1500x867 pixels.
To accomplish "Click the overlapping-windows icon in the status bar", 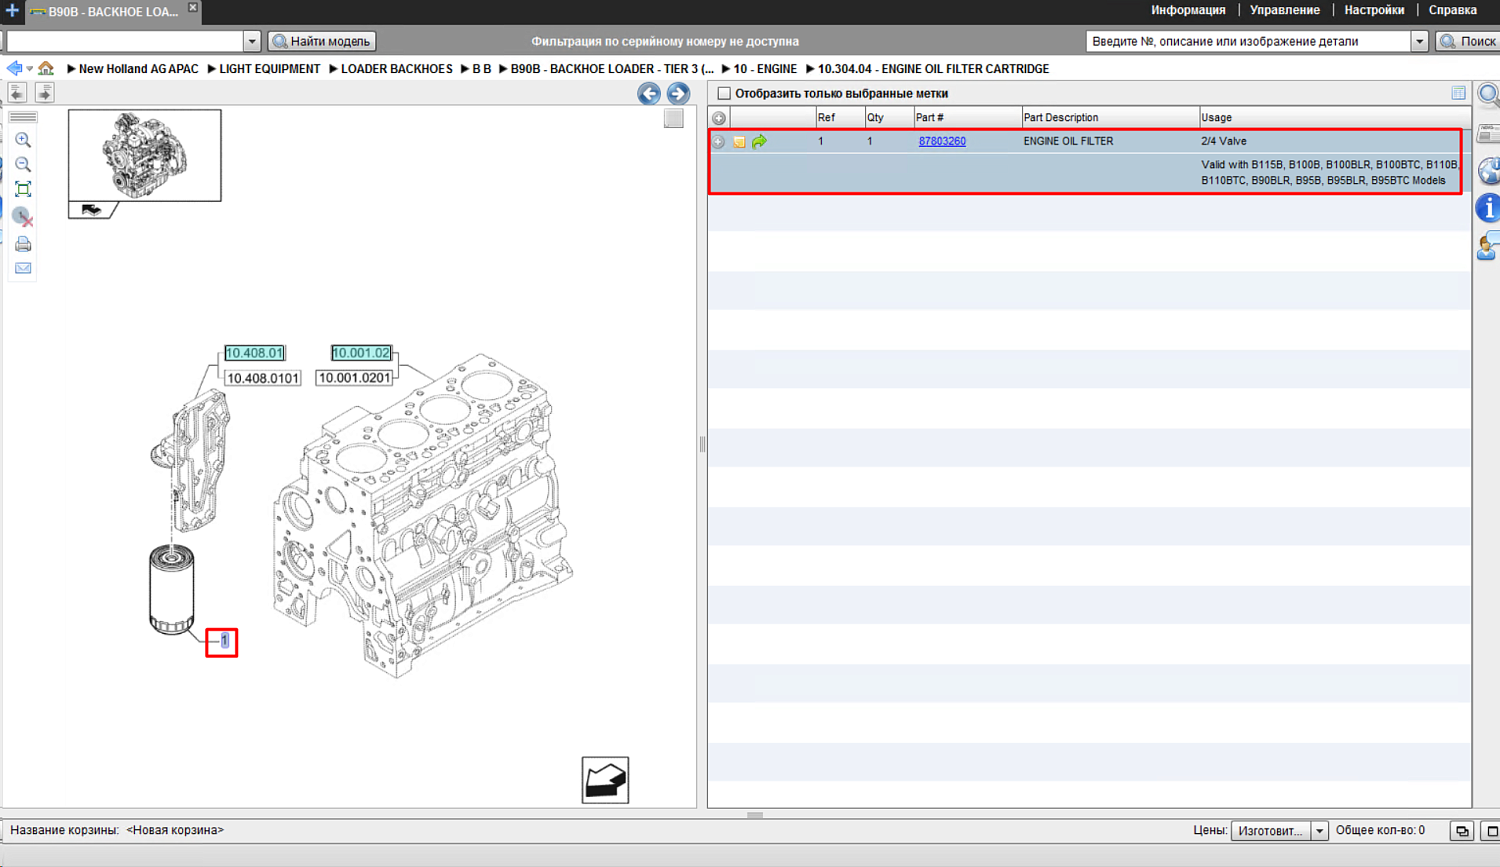I will pos(1462,831).
